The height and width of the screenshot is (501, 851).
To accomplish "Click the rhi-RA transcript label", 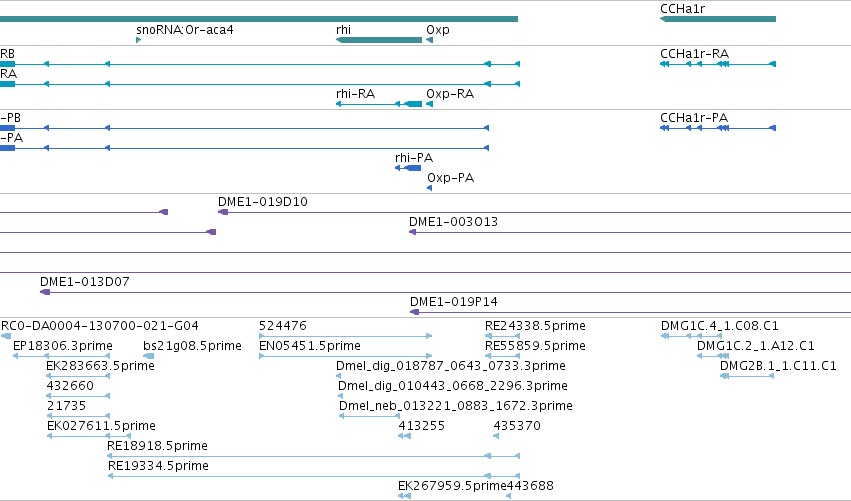I will [x=355, y=94].
